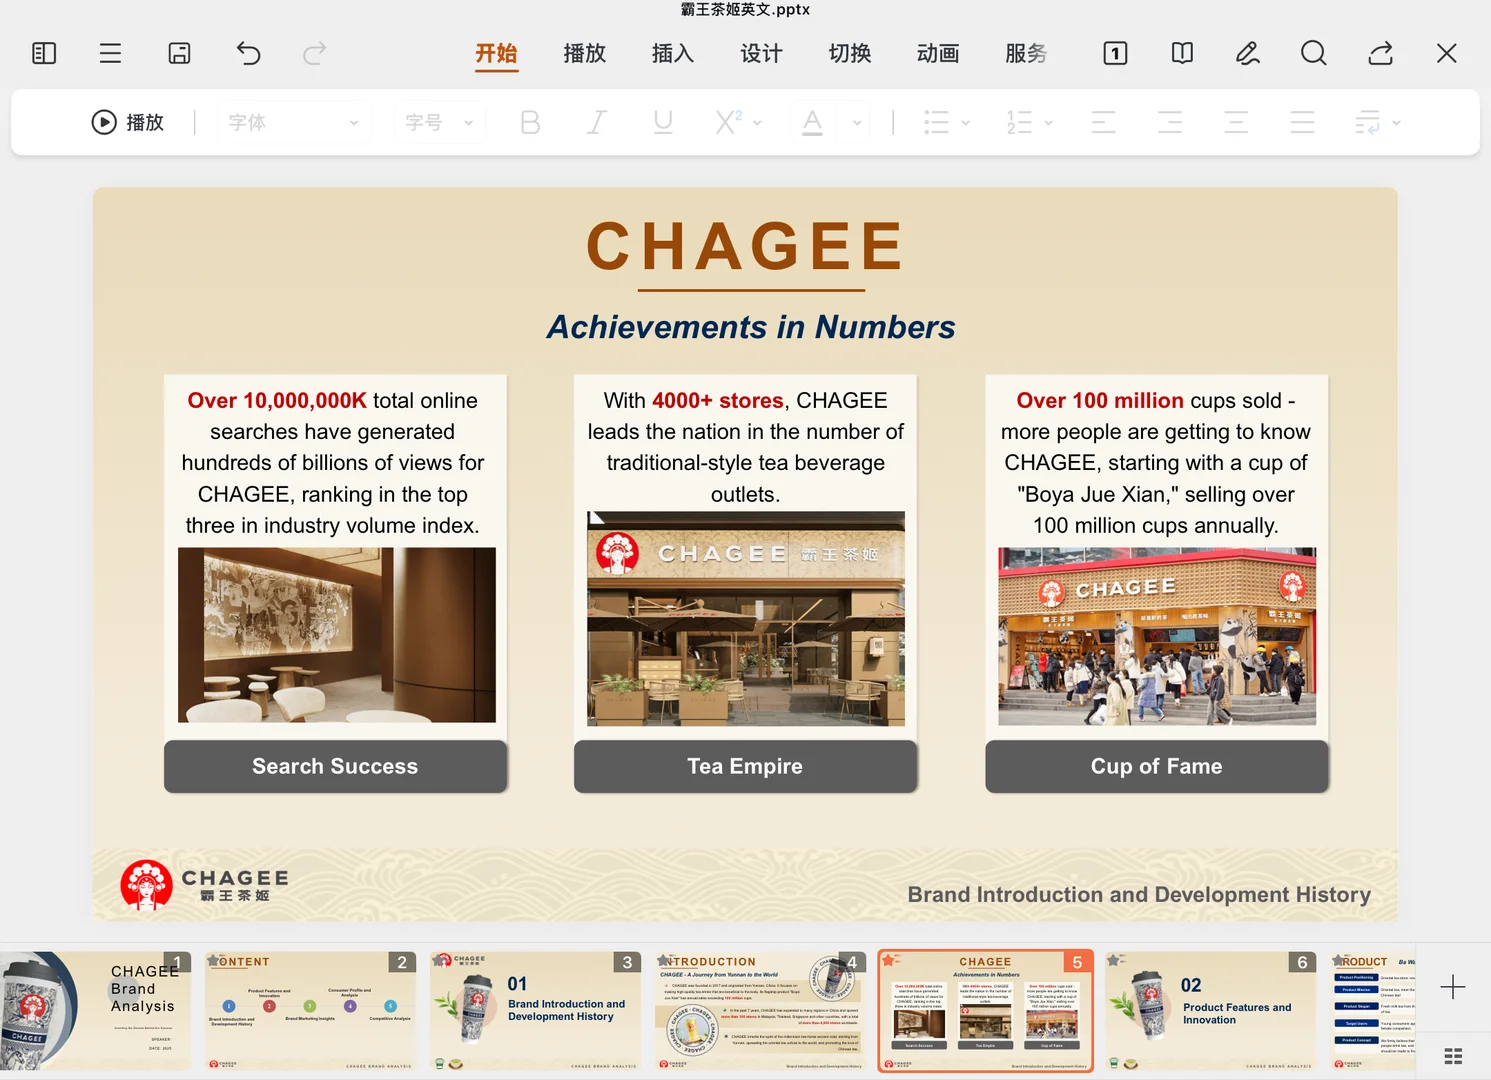Apply the font color A button

tap(812, 122)
